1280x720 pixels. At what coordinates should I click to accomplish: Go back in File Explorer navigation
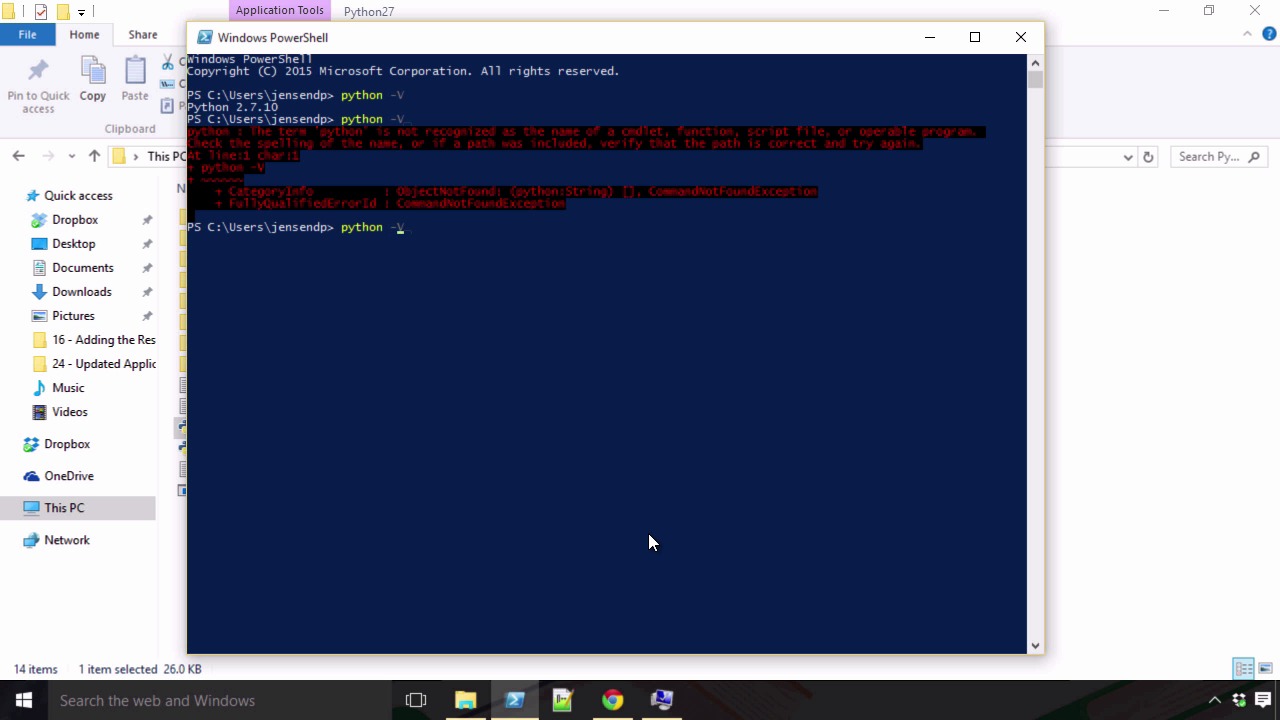pyautogui.click(x=18, y=156)
